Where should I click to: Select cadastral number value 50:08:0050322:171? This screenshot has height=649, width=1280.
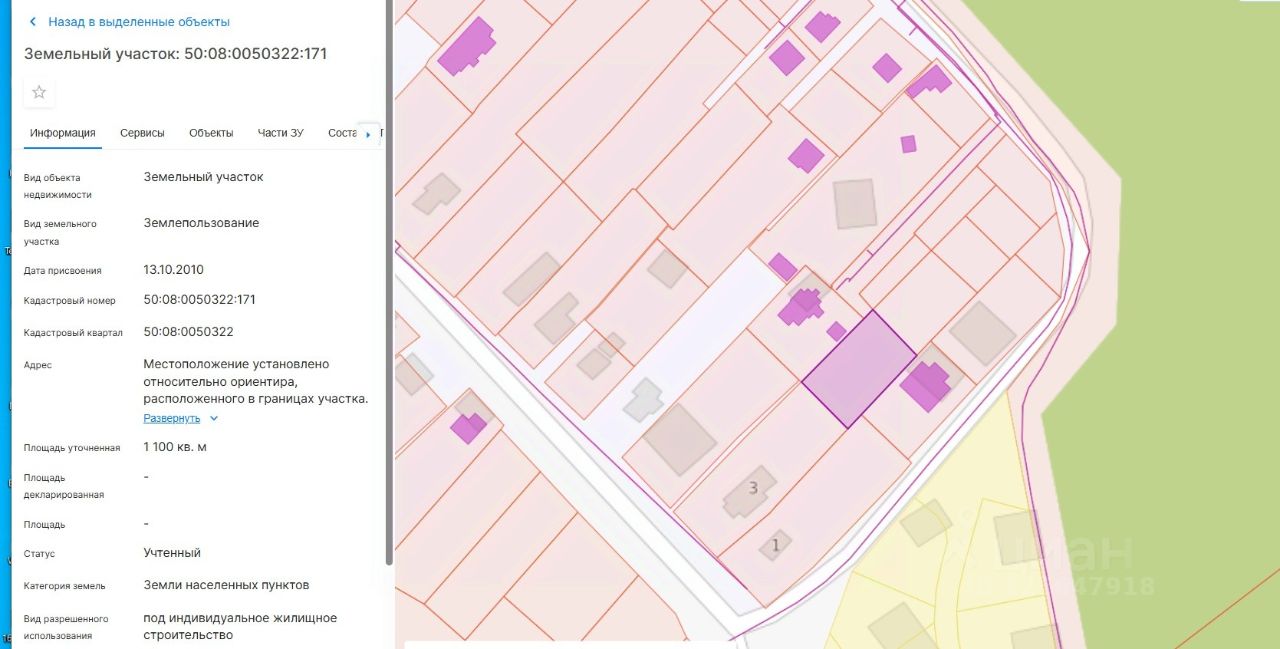coord(200,299)
